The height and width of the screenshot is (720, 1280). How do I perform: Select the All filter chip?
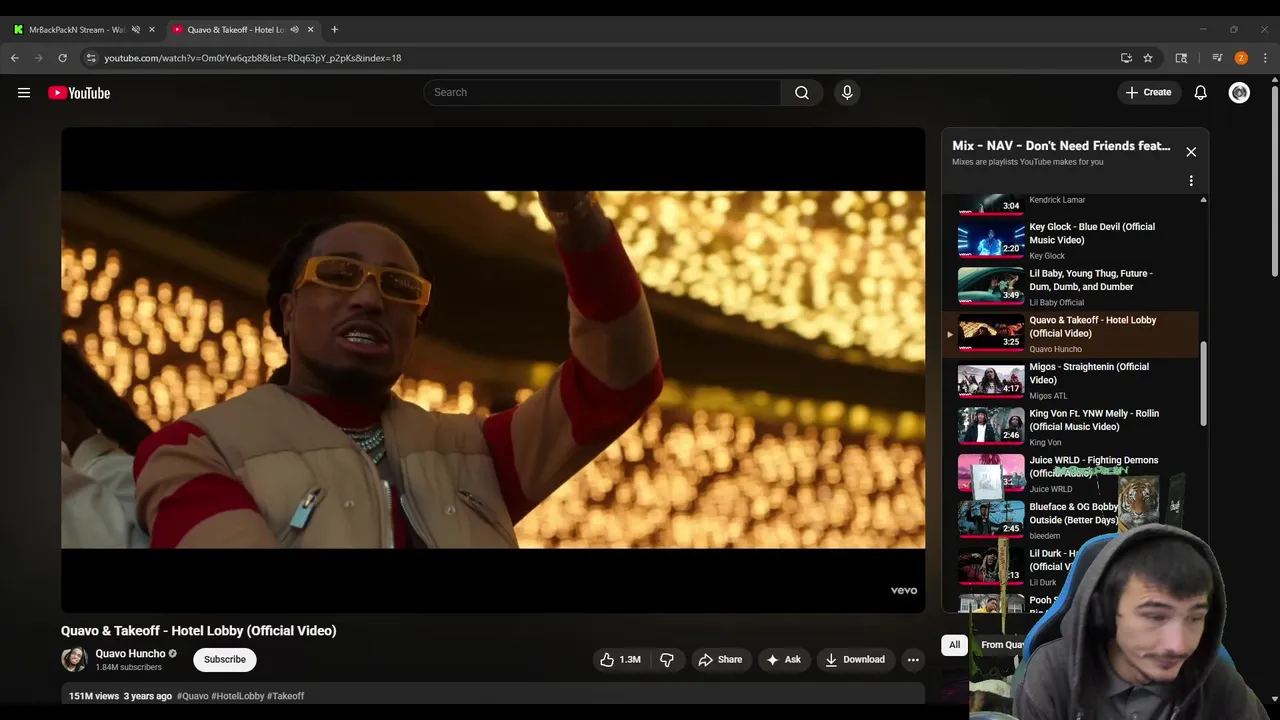[x=954, y=645]
